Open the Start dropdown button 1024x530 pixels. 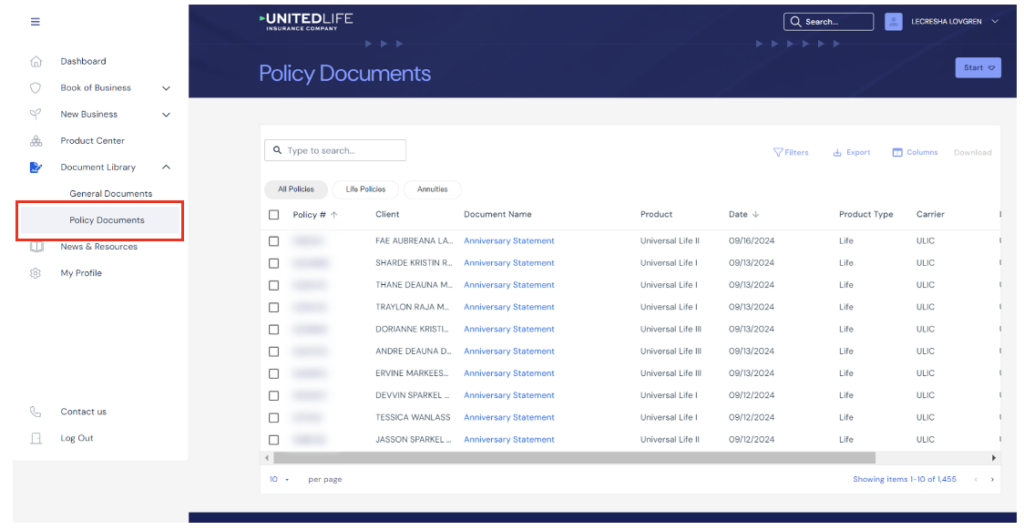point(978,68)
